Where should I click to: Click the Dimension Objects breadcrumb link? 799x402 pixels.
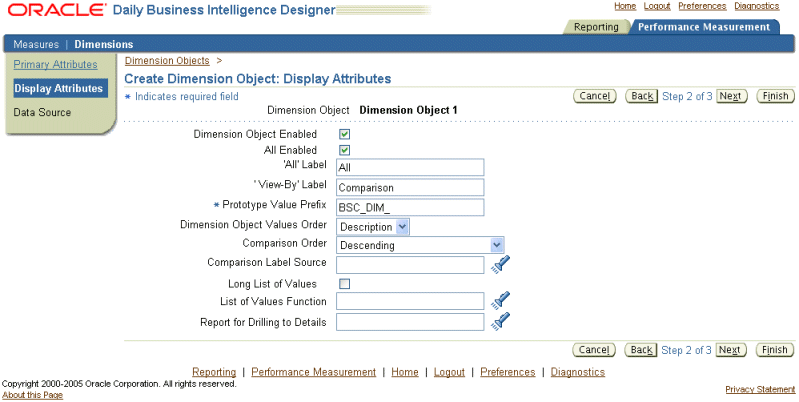[x=167, y=61]
